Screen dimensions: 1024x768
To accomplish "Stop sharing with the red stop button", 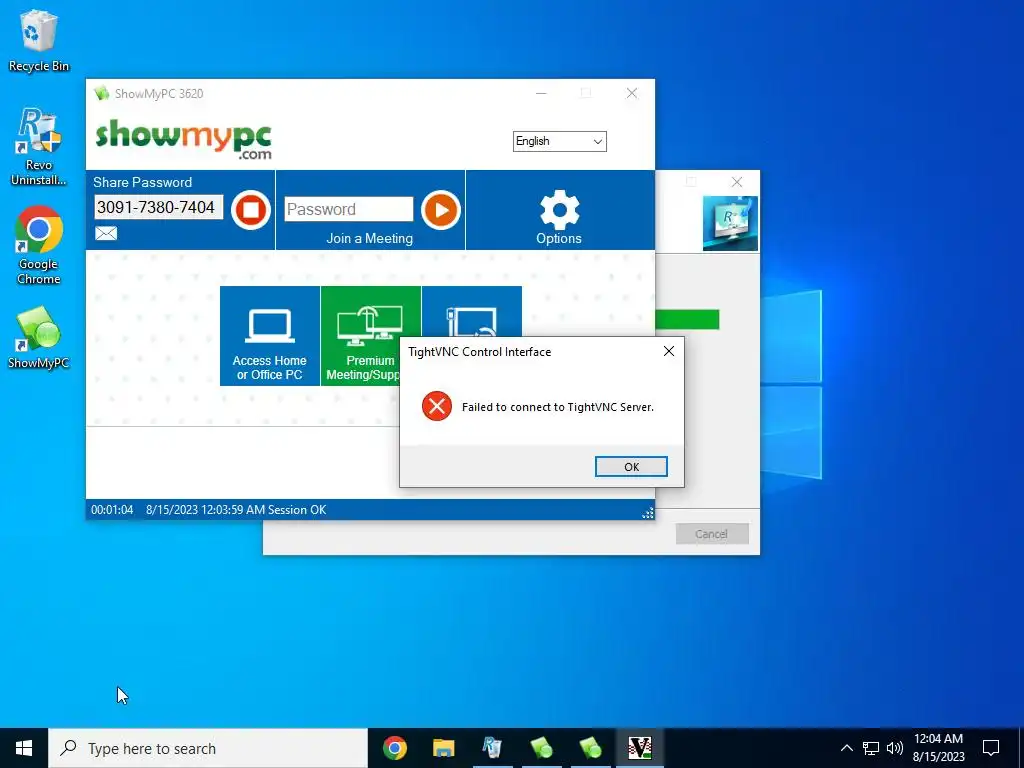I will [x=251, y=210].
